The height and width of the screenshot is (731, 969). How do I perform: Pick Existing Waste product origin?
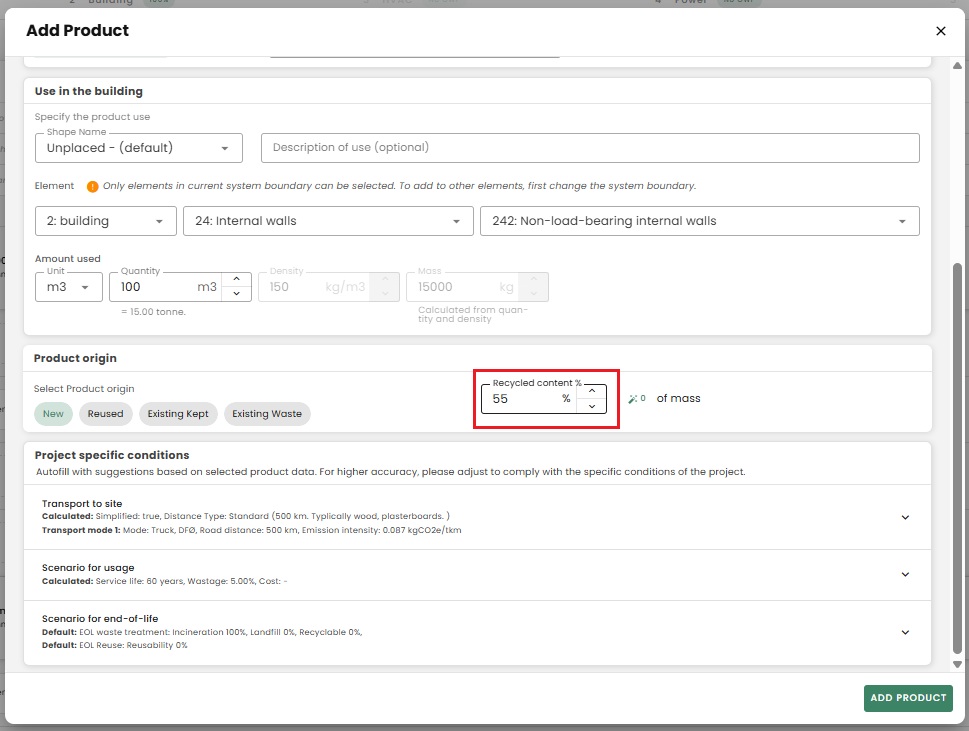pos(267,414)
